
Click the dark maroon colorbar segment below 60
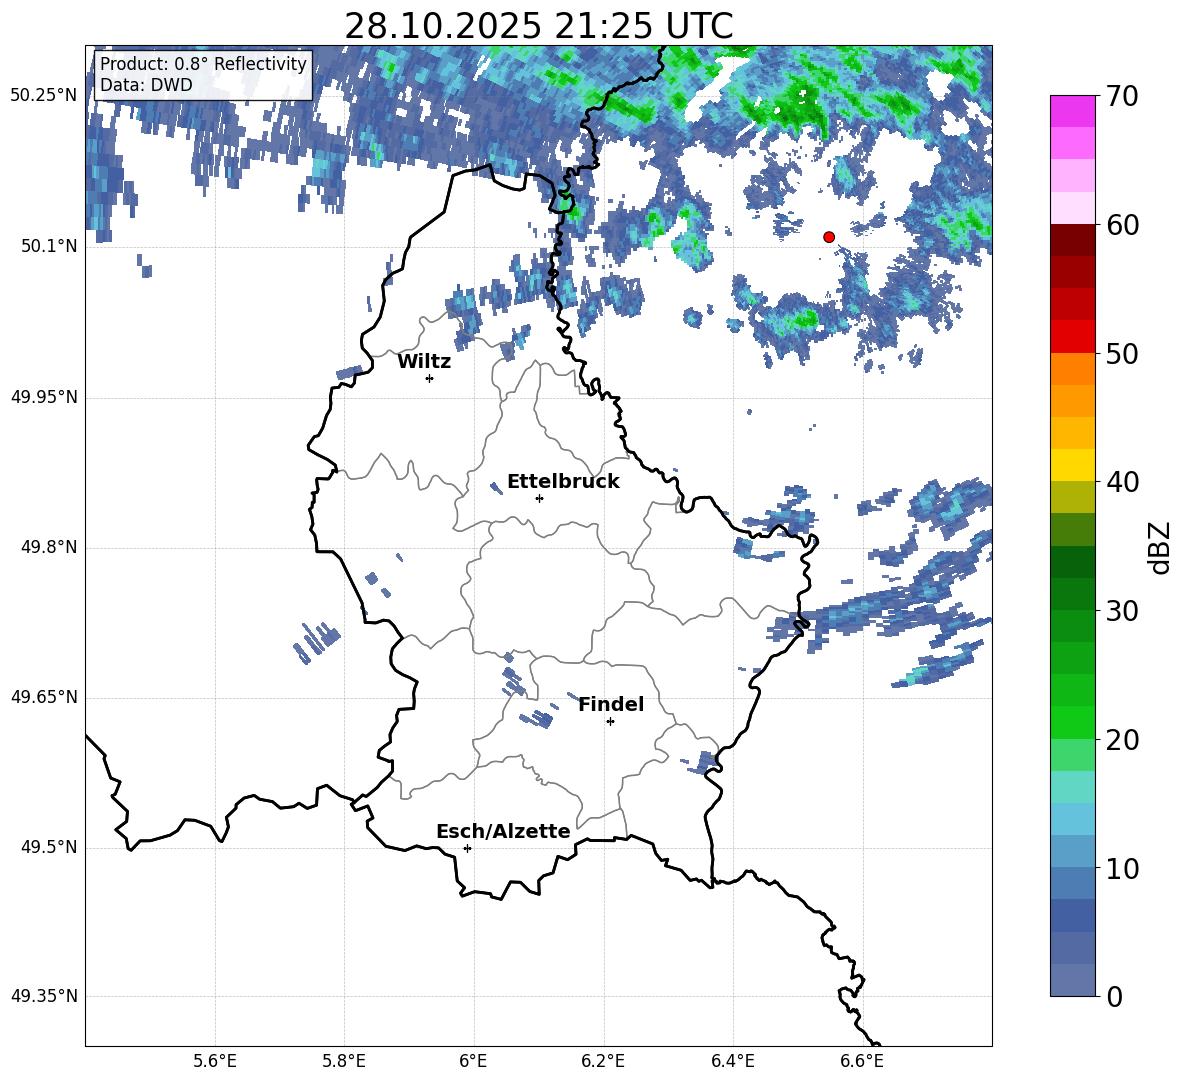point(1073,240)
